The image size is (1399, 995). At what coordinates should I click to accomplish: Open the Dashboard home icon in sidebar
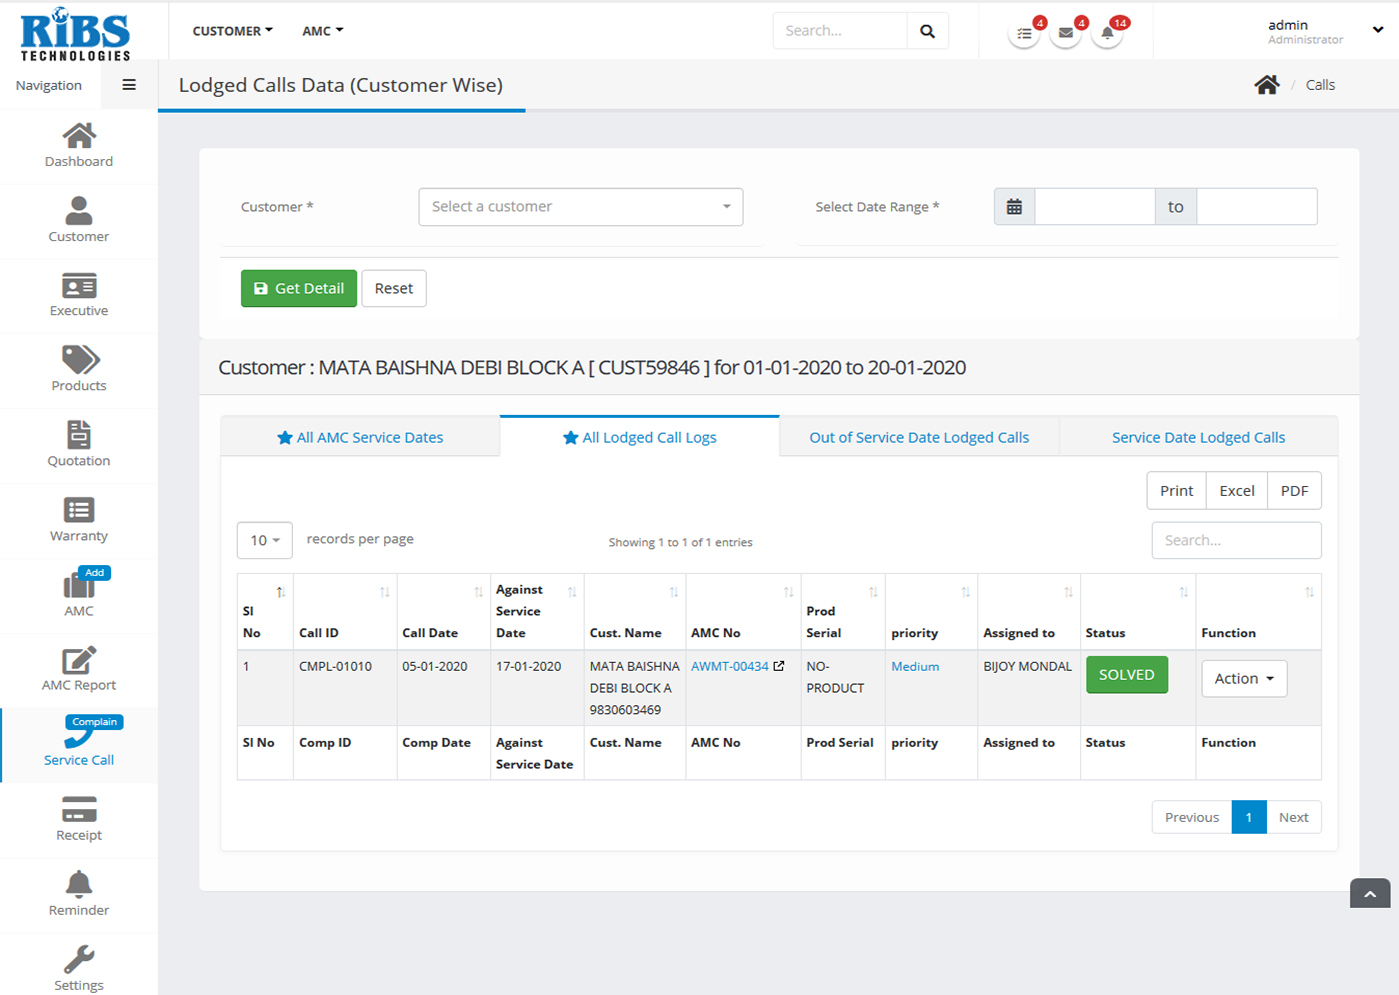click(x=79, y=136)
